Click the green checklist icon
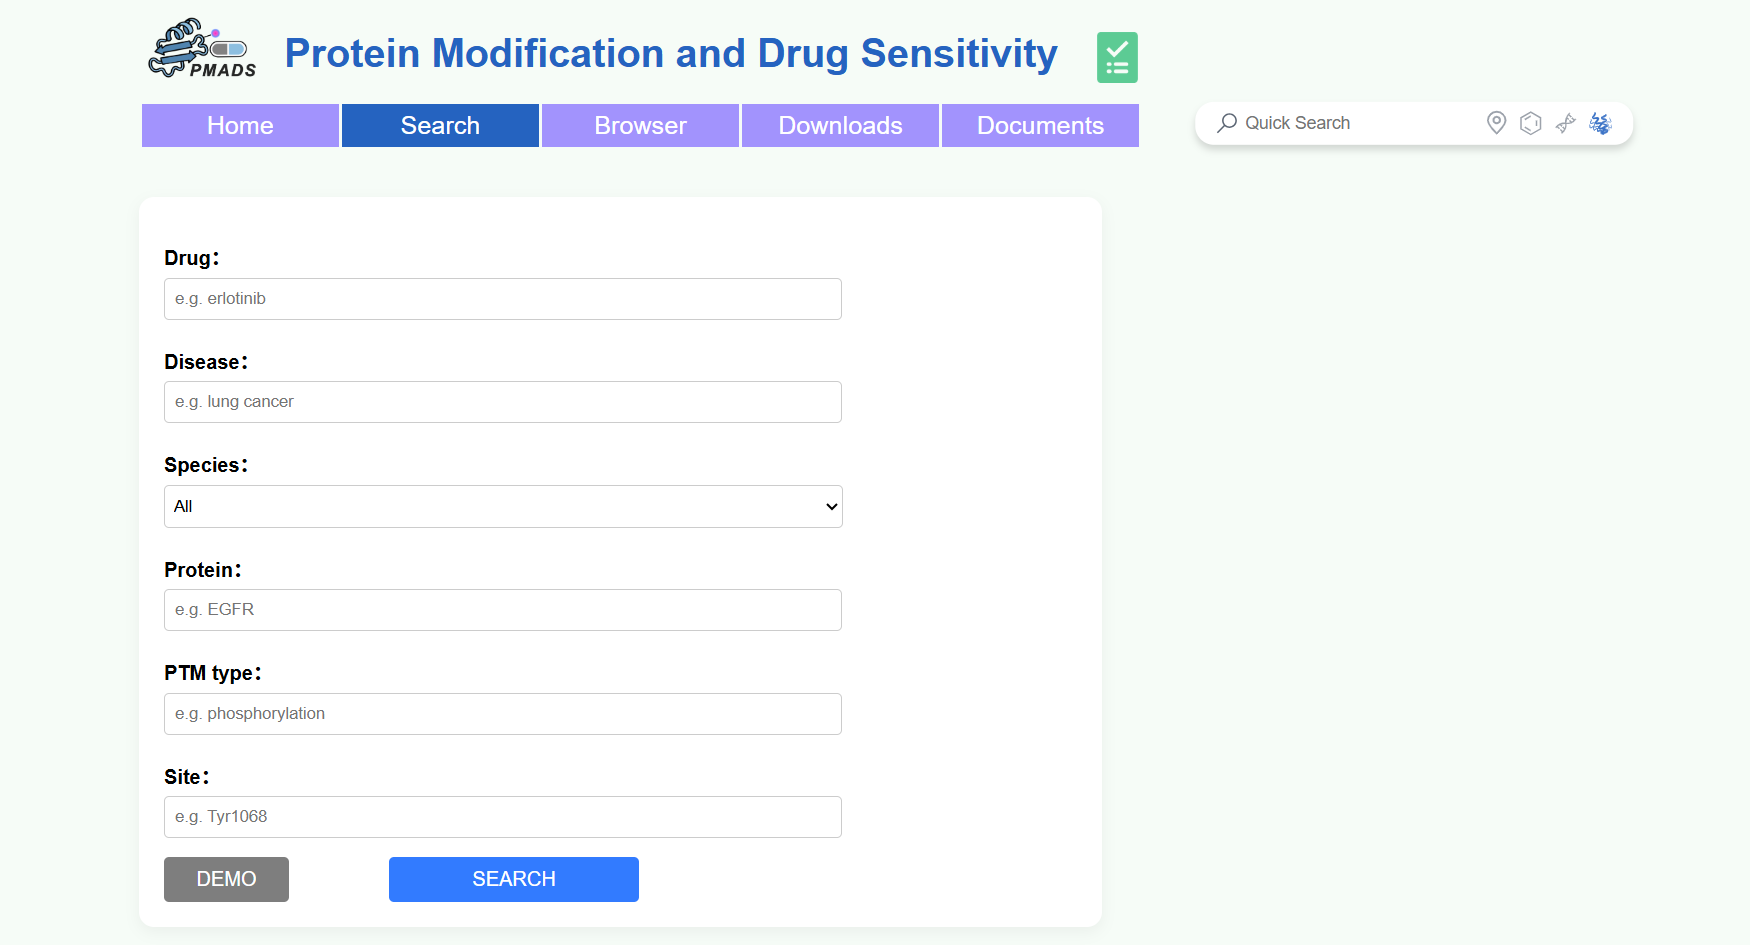Image resolution: width=1750 pixels, height=945 pixels. pos(1117,57)
